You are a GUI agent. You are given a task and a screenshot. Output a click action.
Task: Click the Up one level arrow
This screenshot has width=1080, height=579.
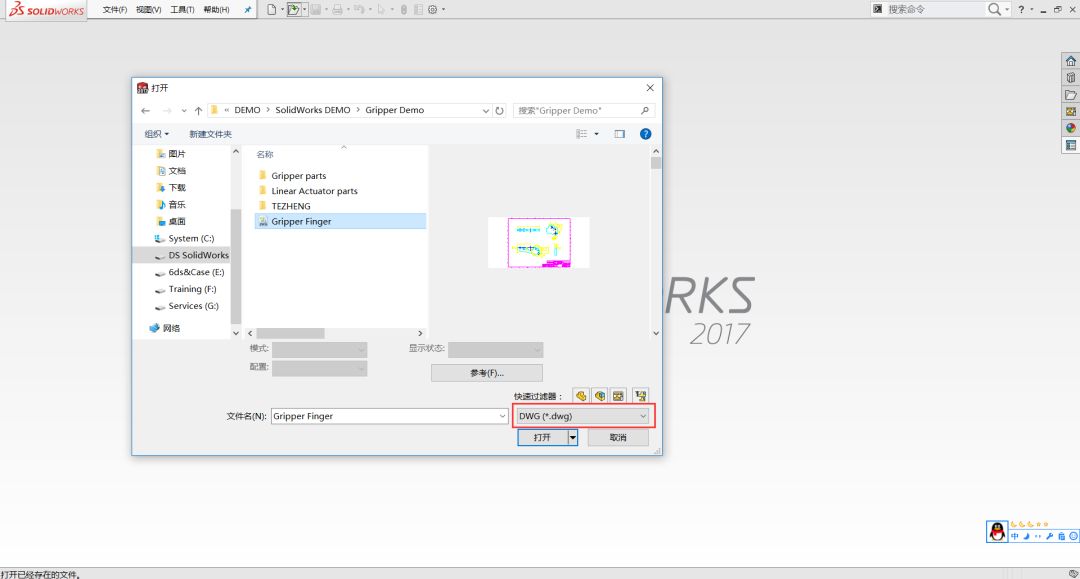198,111
